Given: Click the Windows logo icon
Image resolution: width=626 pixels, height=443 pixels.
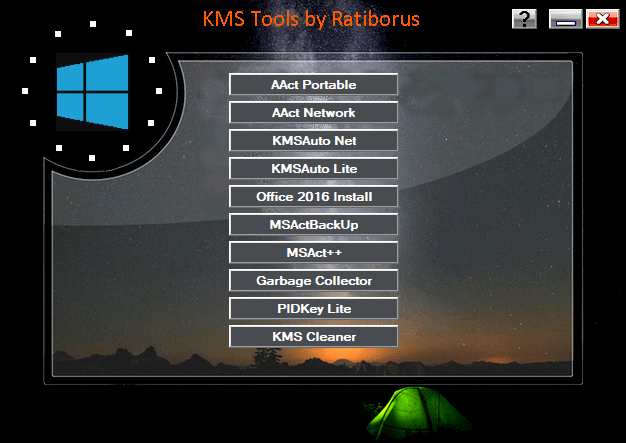Looking at the screenshot, I should point(92,92).
